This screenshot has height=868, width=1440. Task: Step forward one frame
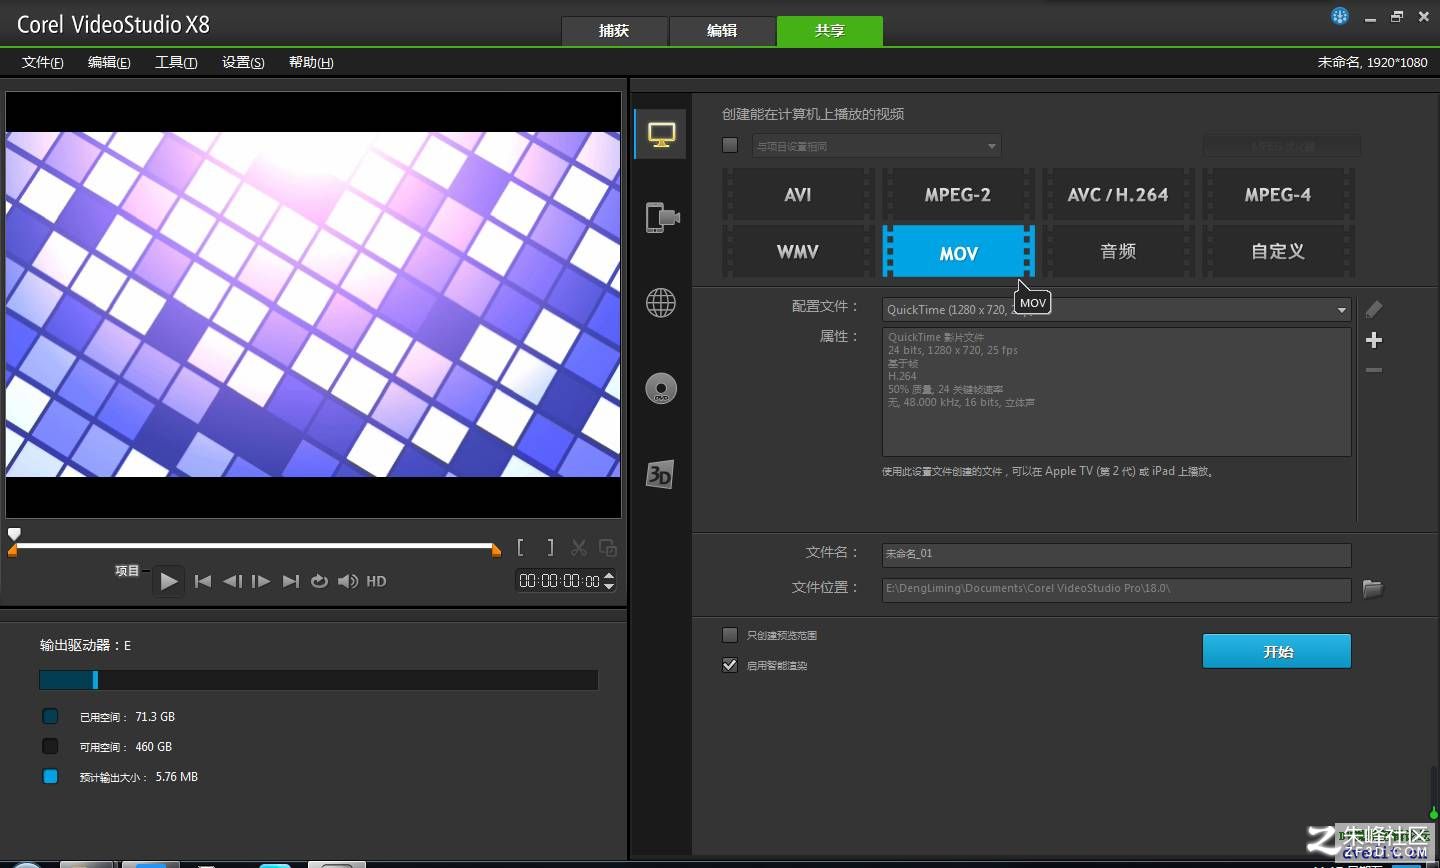click(261, 581)
